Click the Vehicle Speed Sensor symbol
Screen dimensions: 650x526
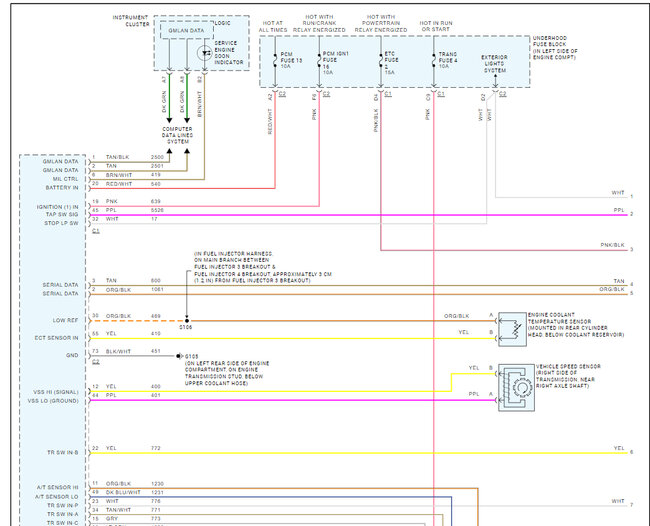(516, 388)
